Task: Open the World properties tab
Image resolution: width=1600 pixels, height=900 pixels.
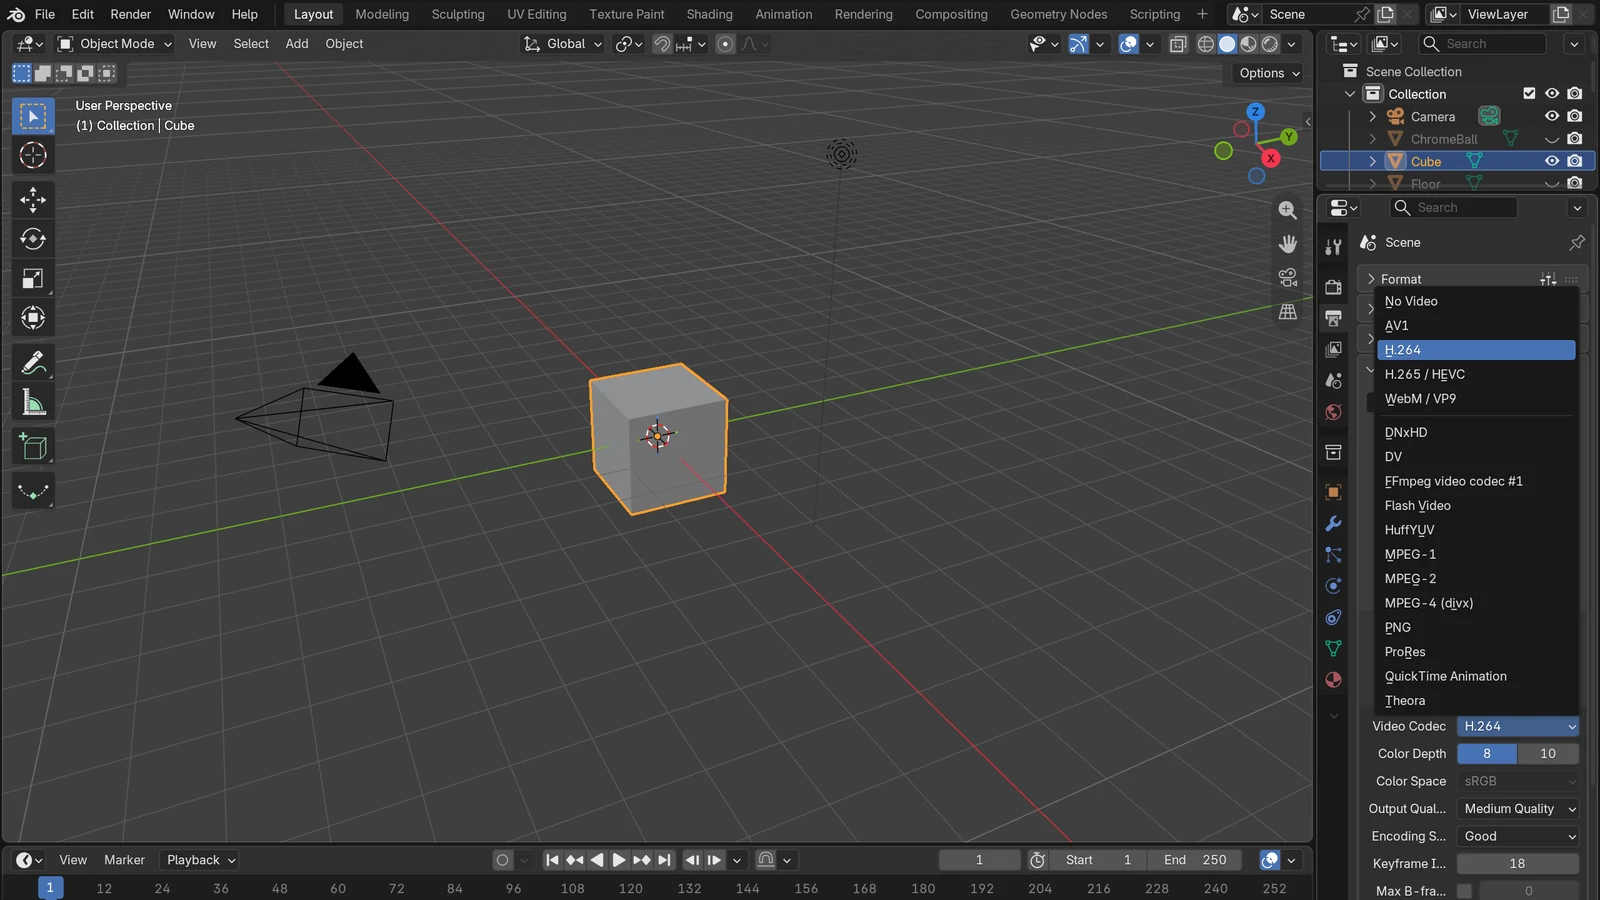Action: click(x=1333, y=412)
